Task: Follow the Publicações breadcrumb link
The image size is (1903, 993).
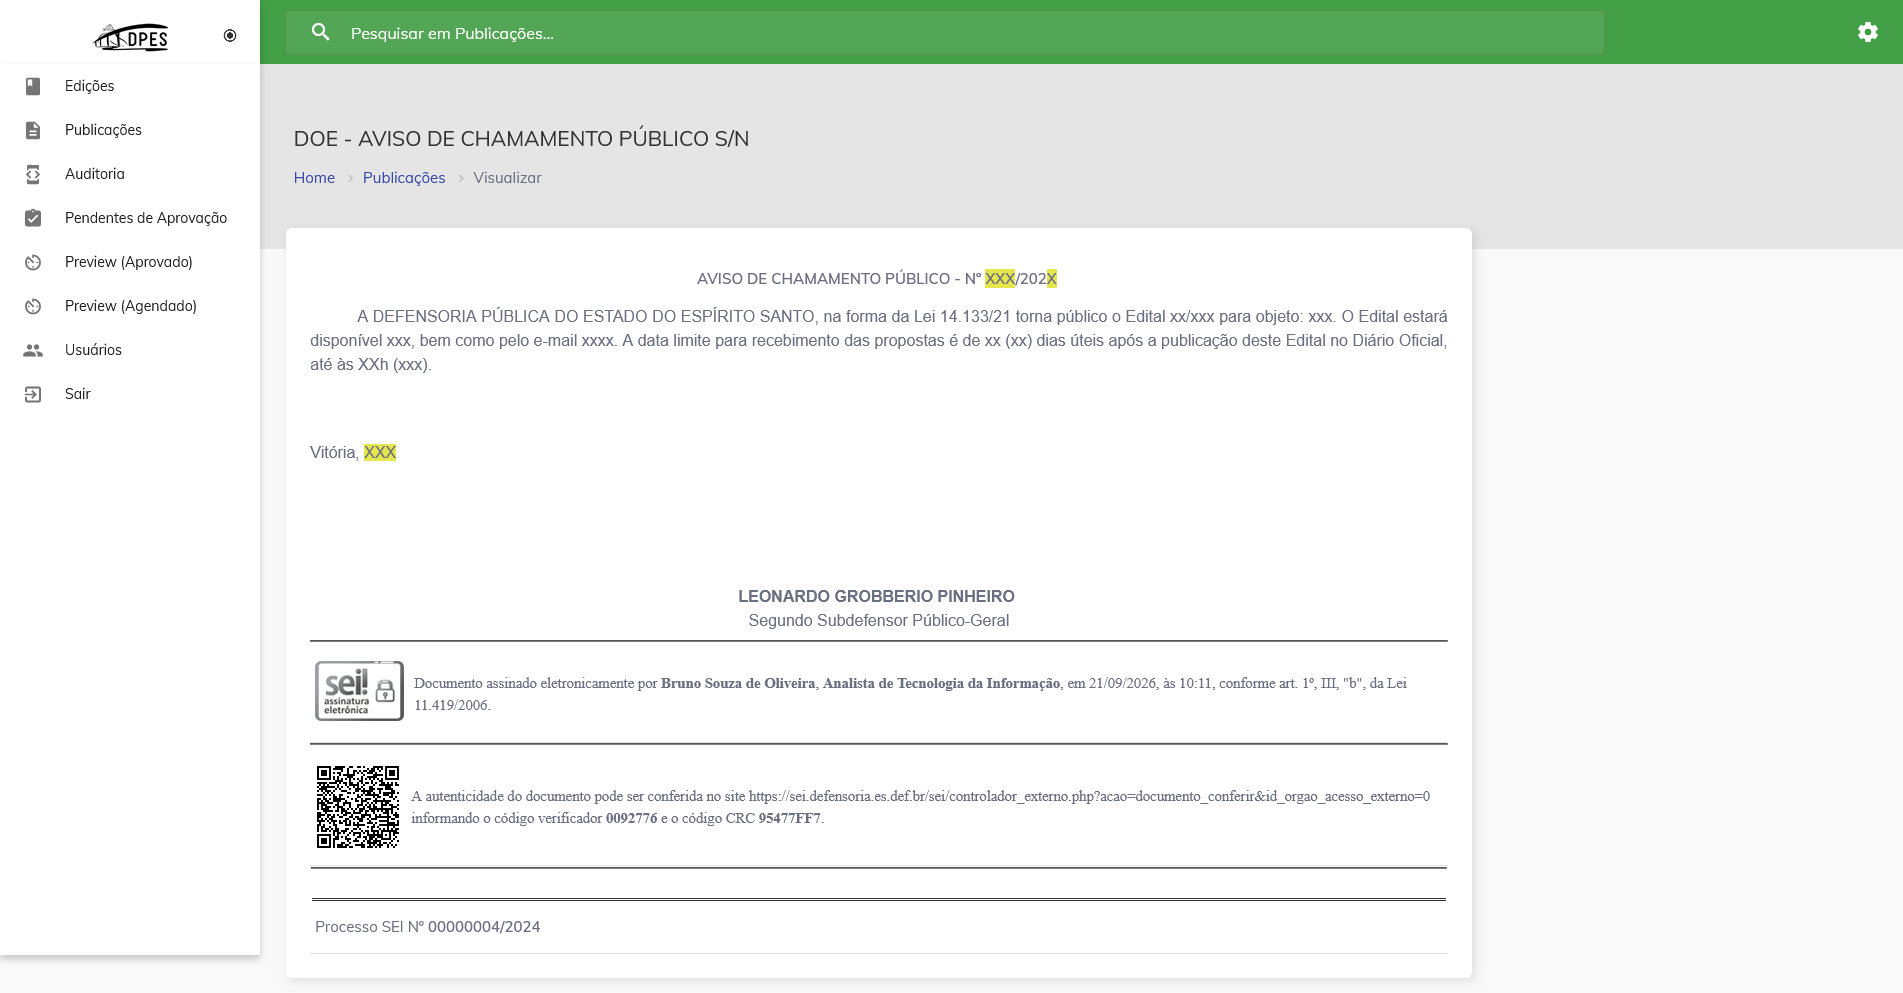Action: coord(404,178)
